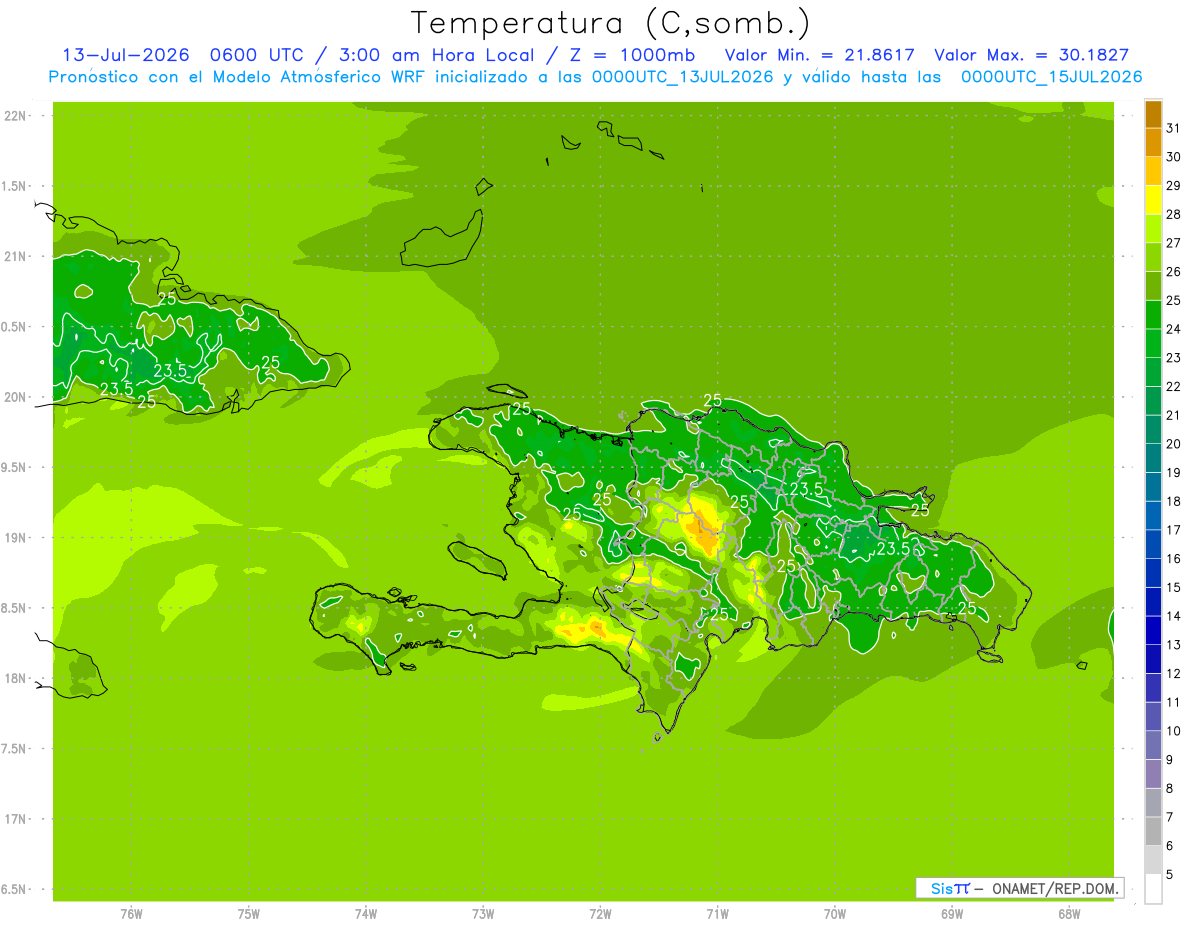Screen dimensions: 1200x927
Task: Click the valid-until time 0000UTC_15JUL2026
Action: tap(1051, 77)
